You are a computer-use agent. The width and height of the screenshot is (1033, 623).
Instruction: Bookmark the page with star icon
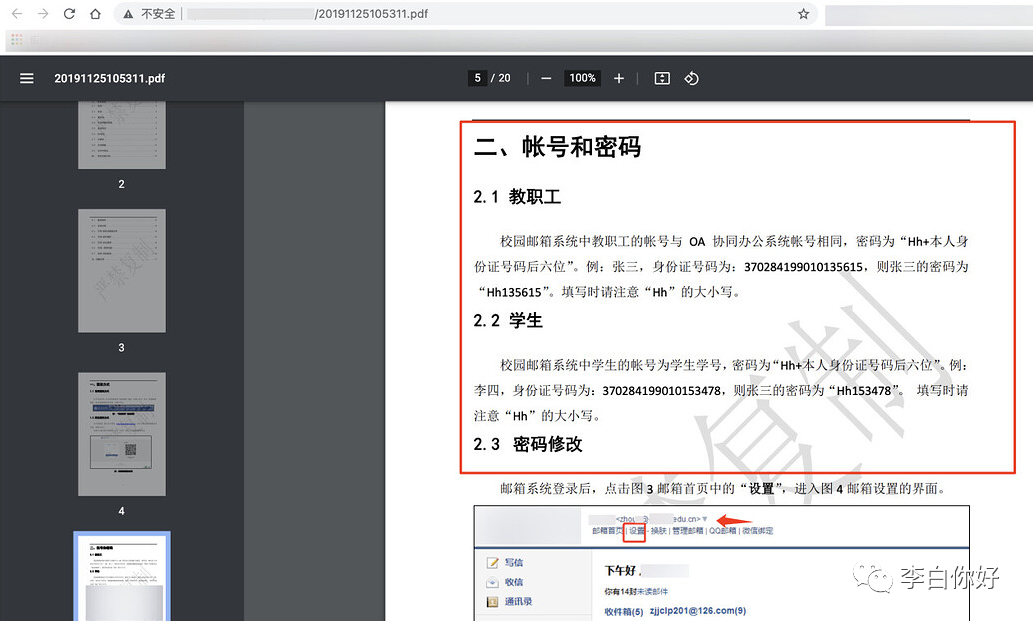(x=803, y=14)
